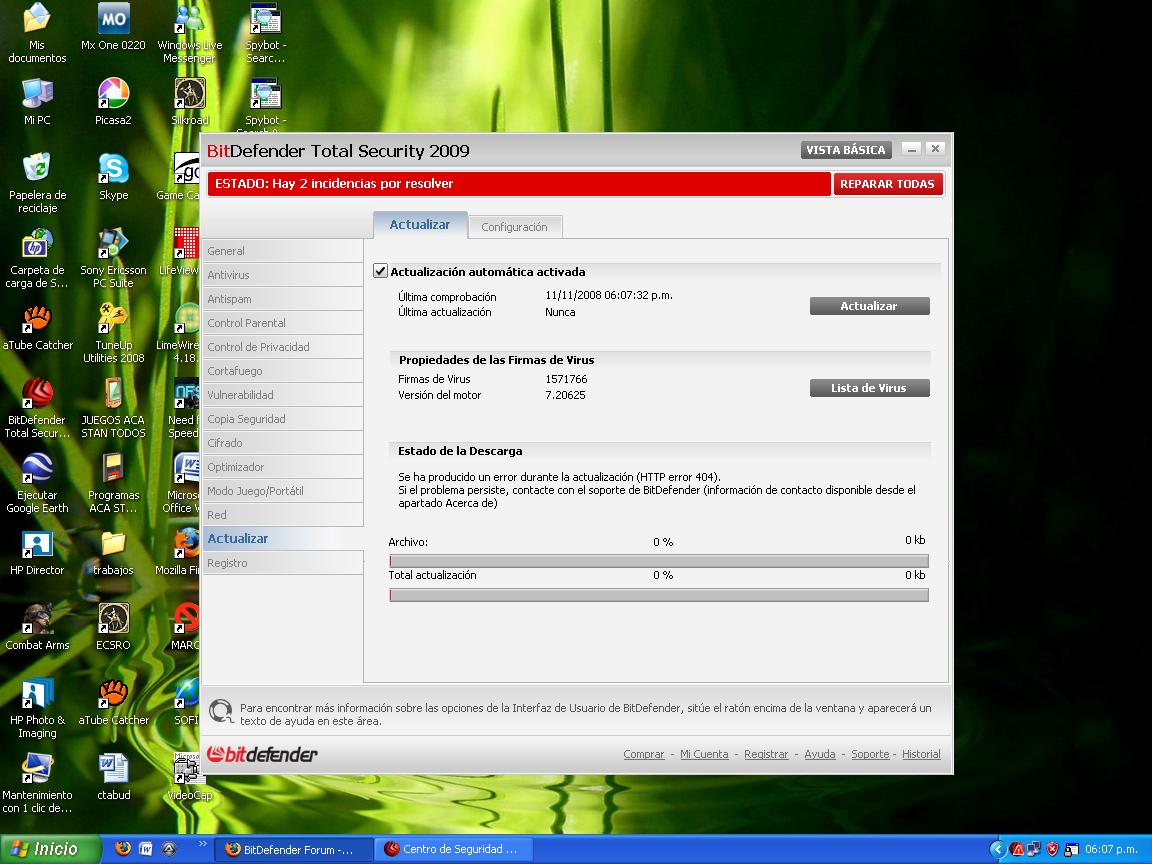Click the bitdefender logo in footer
This screenshot has width=1152, height=864.
(x=262, y=754)
